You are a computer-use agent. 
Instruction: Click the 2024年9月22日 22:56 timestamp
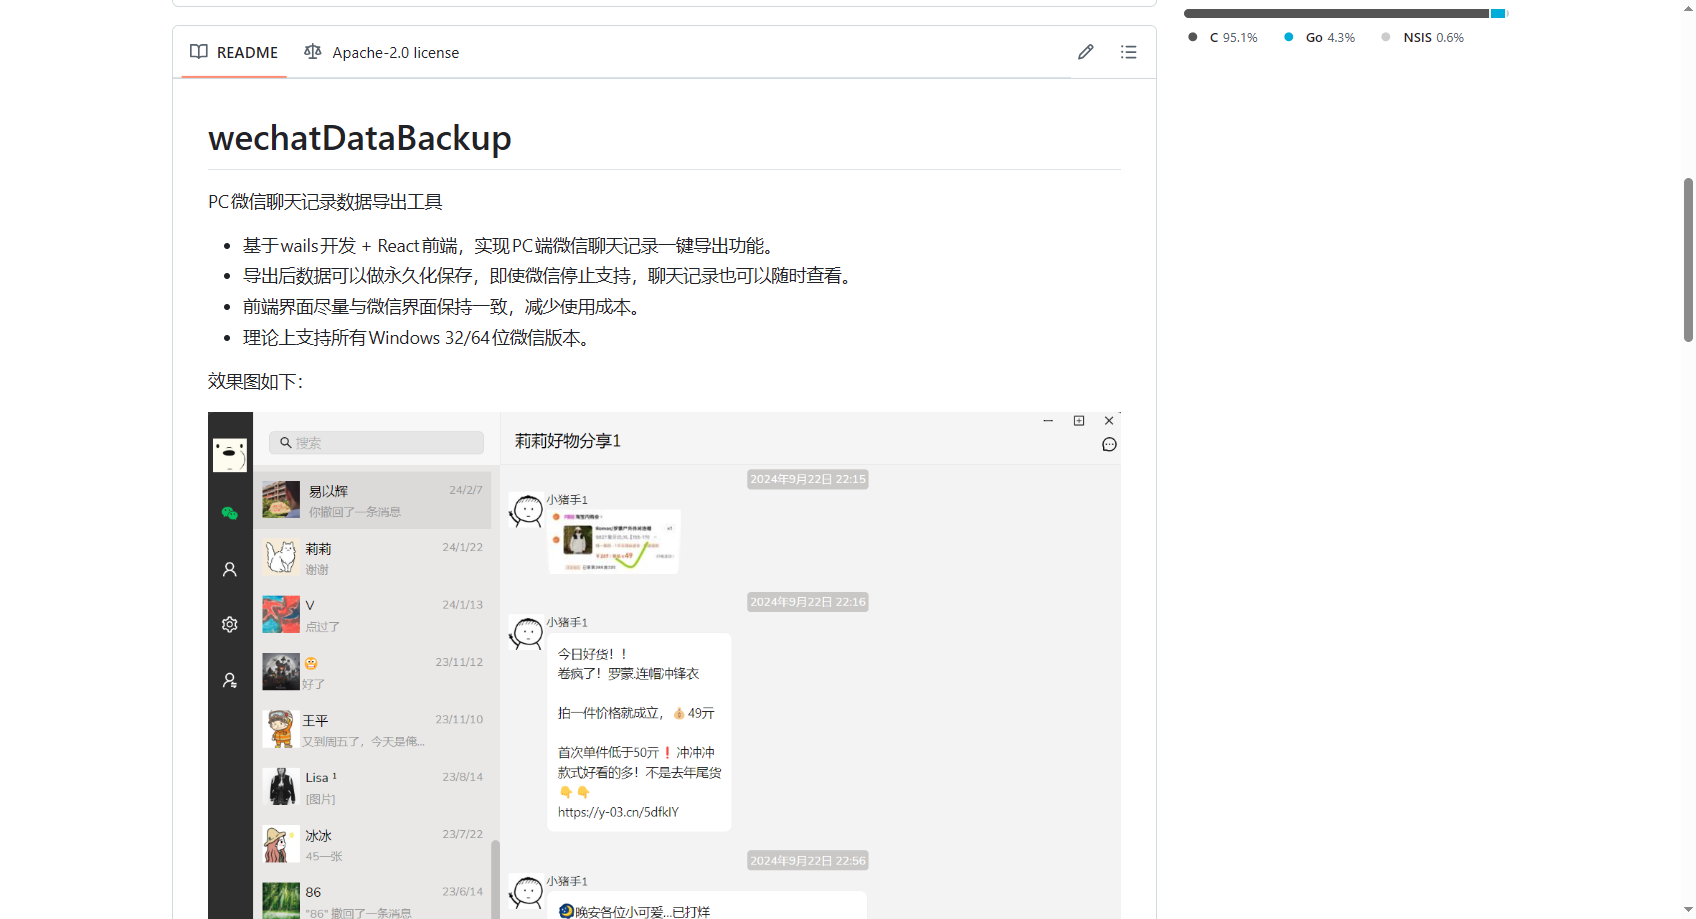(x=808, y=861)
